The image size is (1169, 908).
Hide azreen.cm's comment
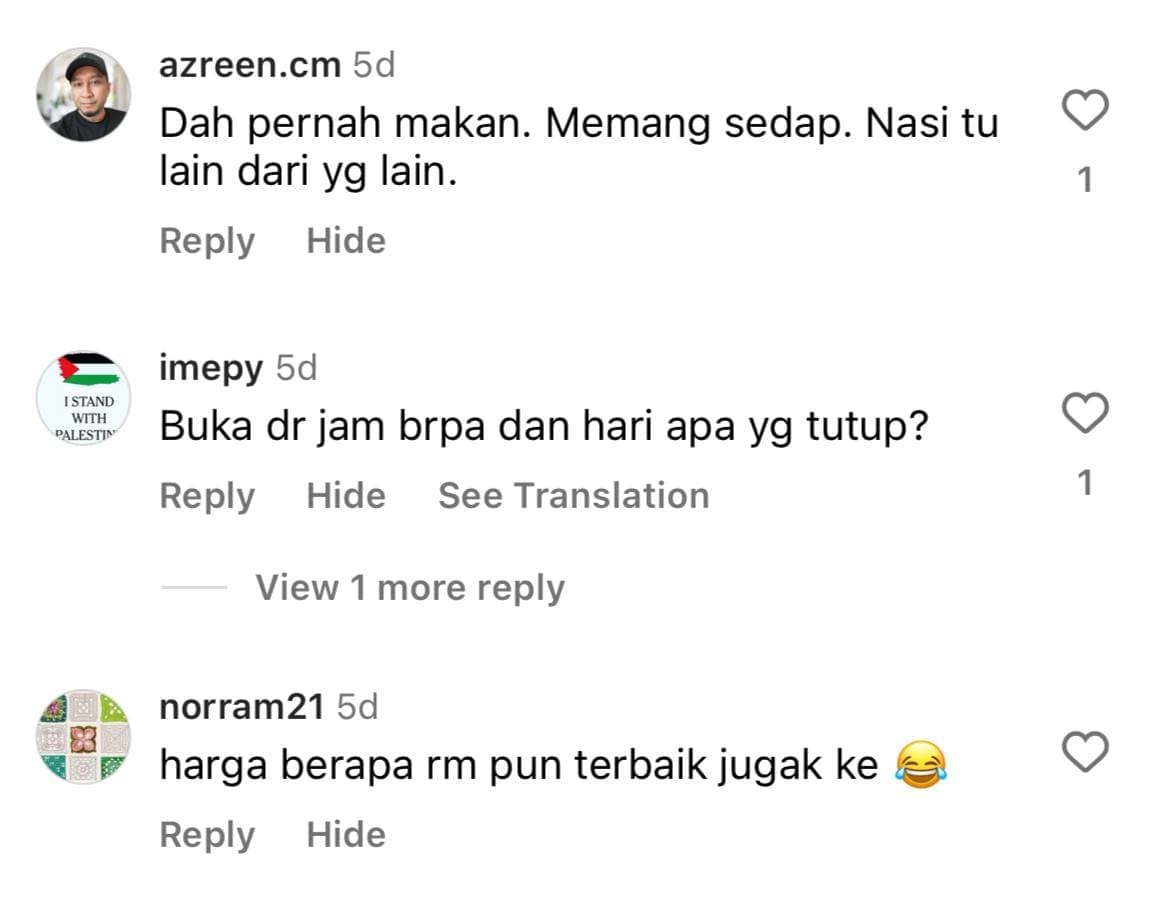tap(346, 241)
